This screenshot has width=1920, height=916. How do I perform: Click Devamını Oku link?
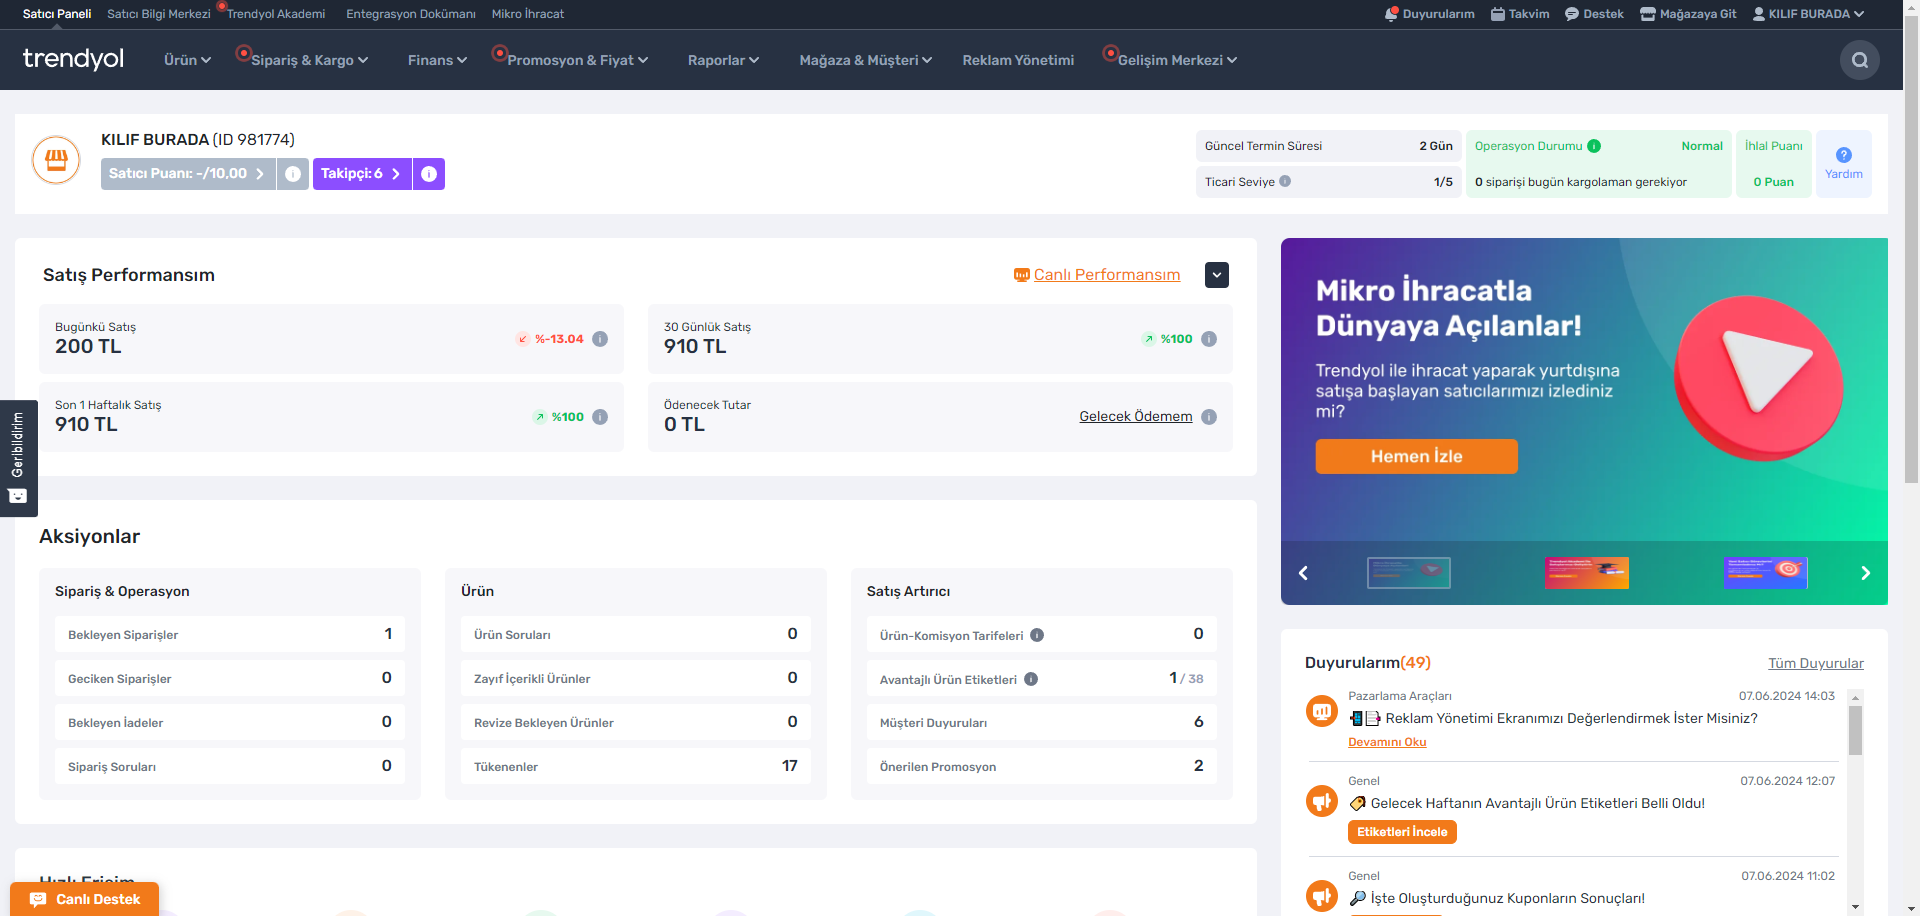pyautogui.click(x=1387, y=742)
